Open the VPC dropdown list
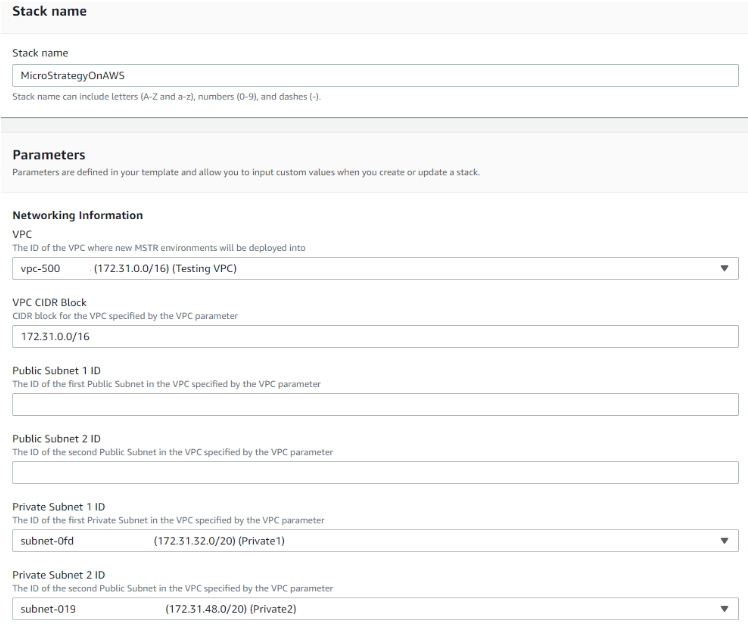Viewport: 748px width, 635px height. 375,269
